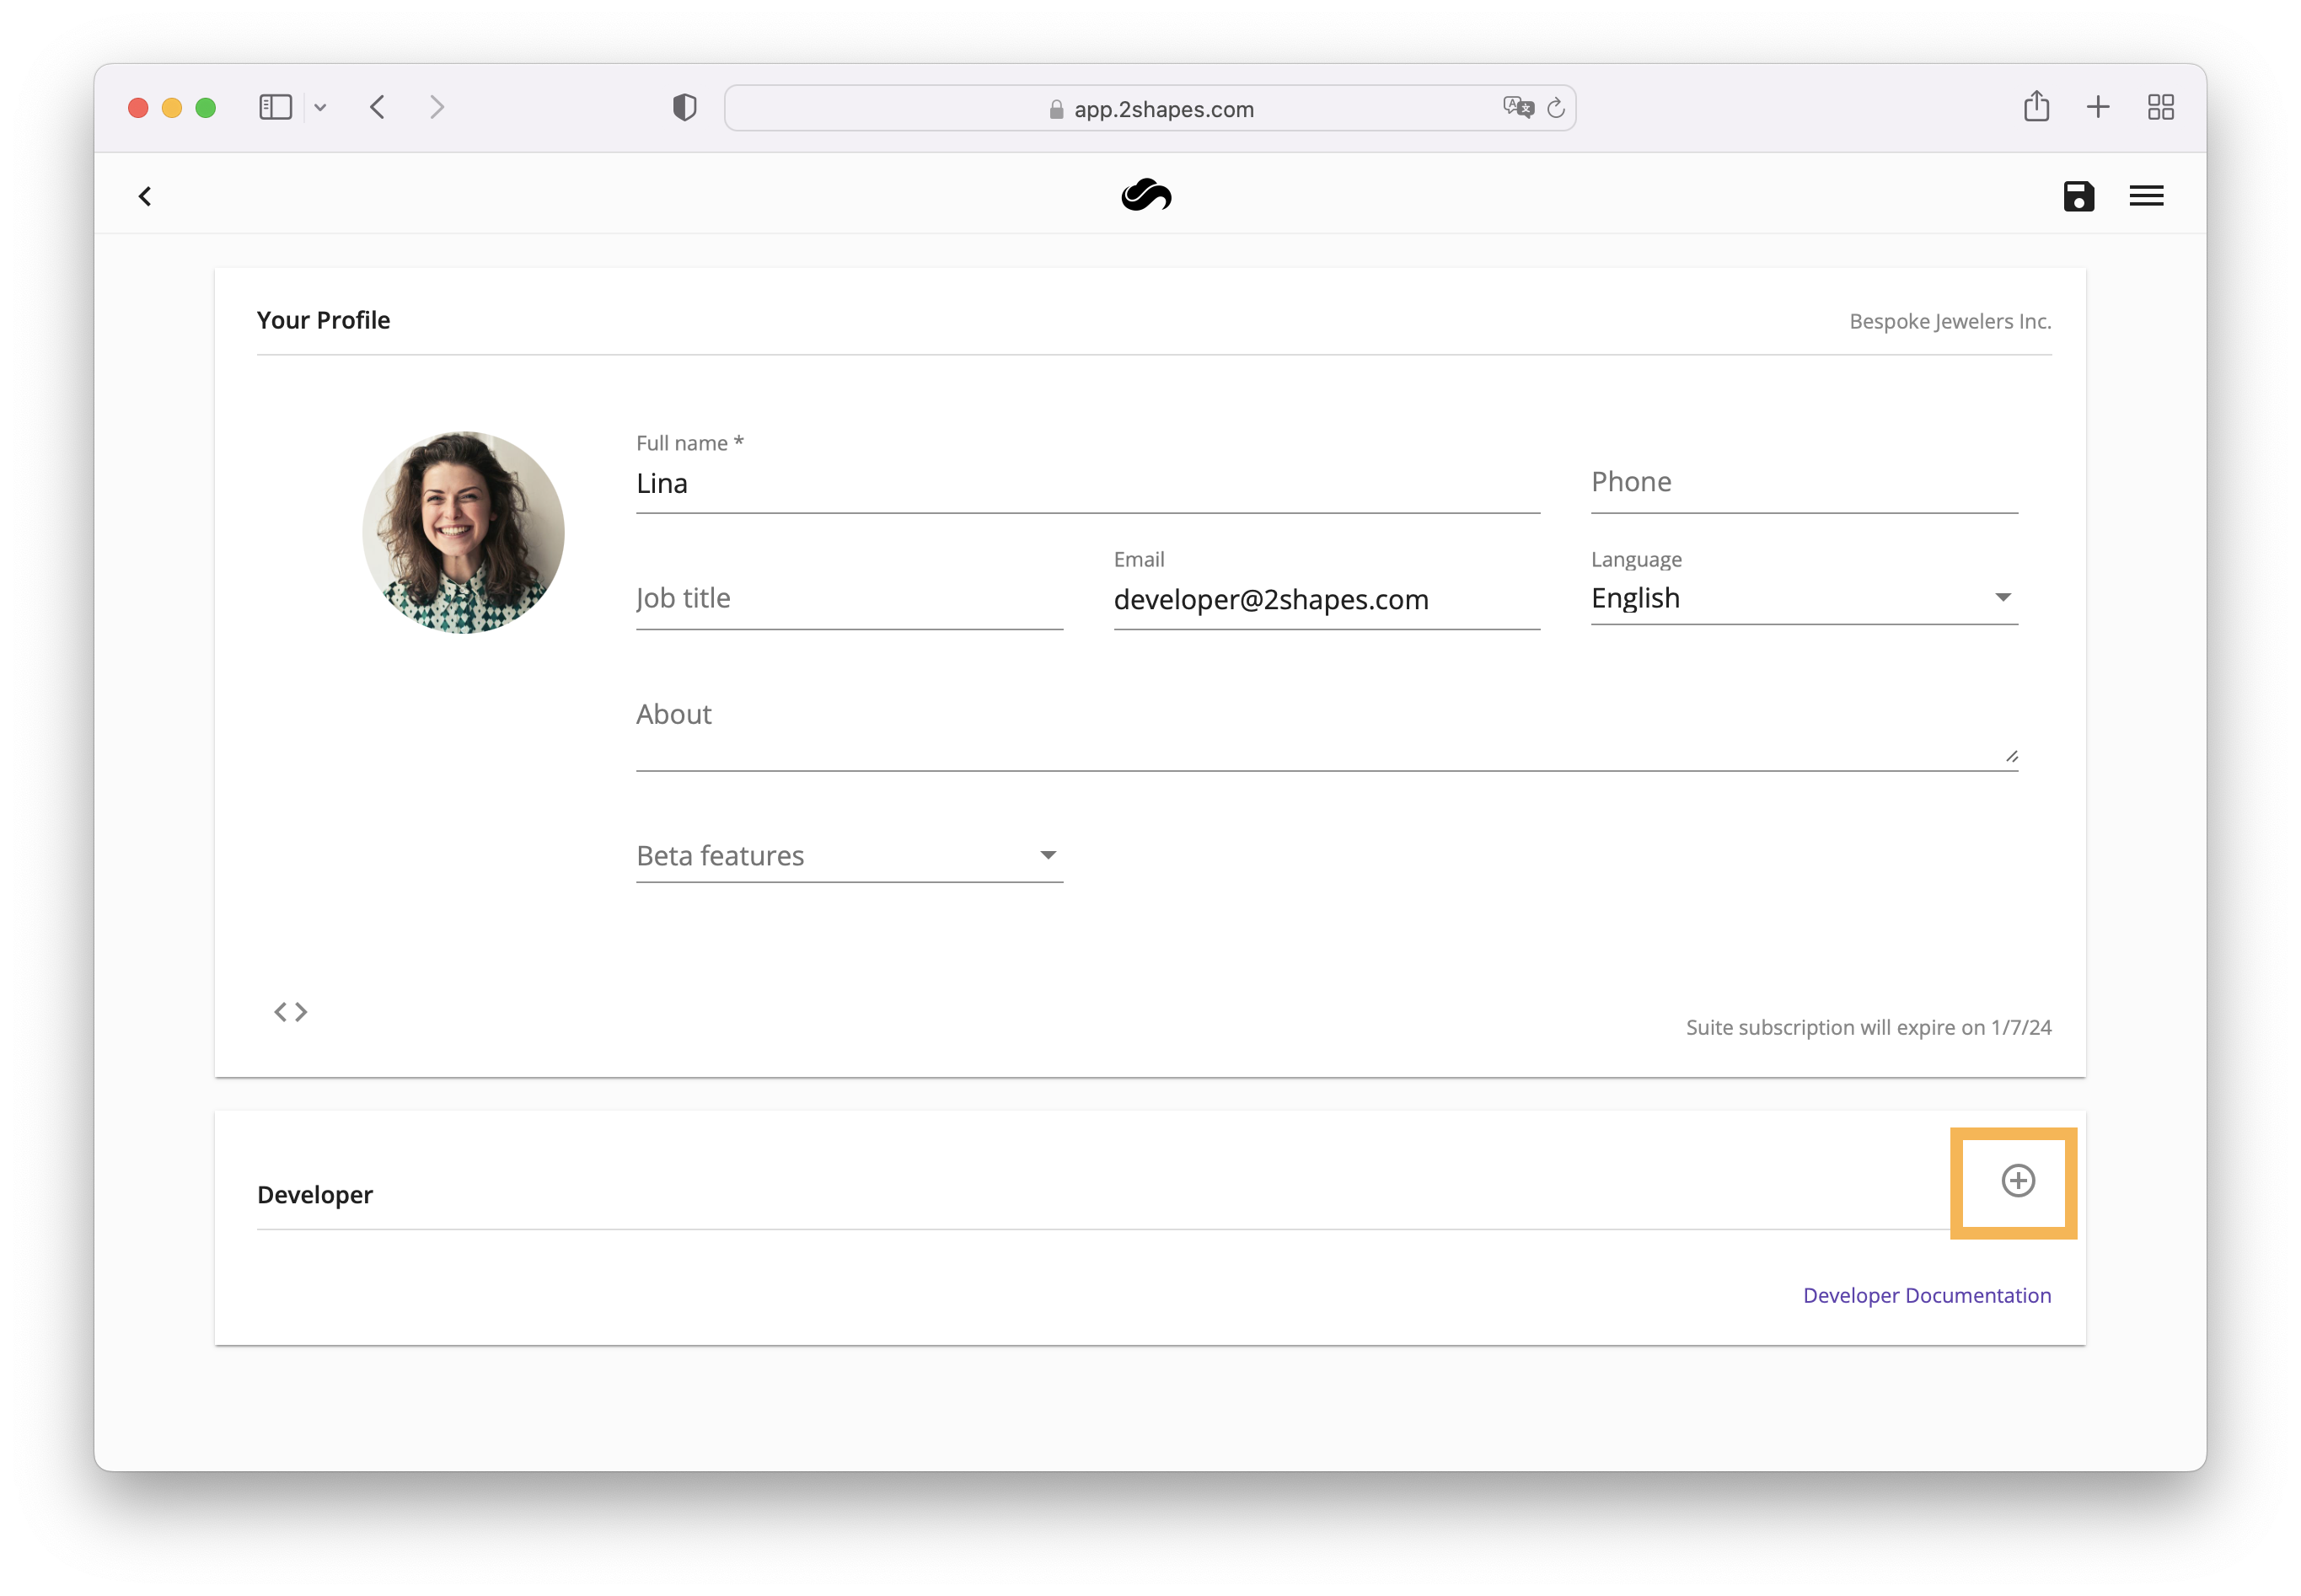Viewport: 2301px width, 1596px height.
Task: Open the Developer Documentation link
Action: [x=1926, y=1295]
